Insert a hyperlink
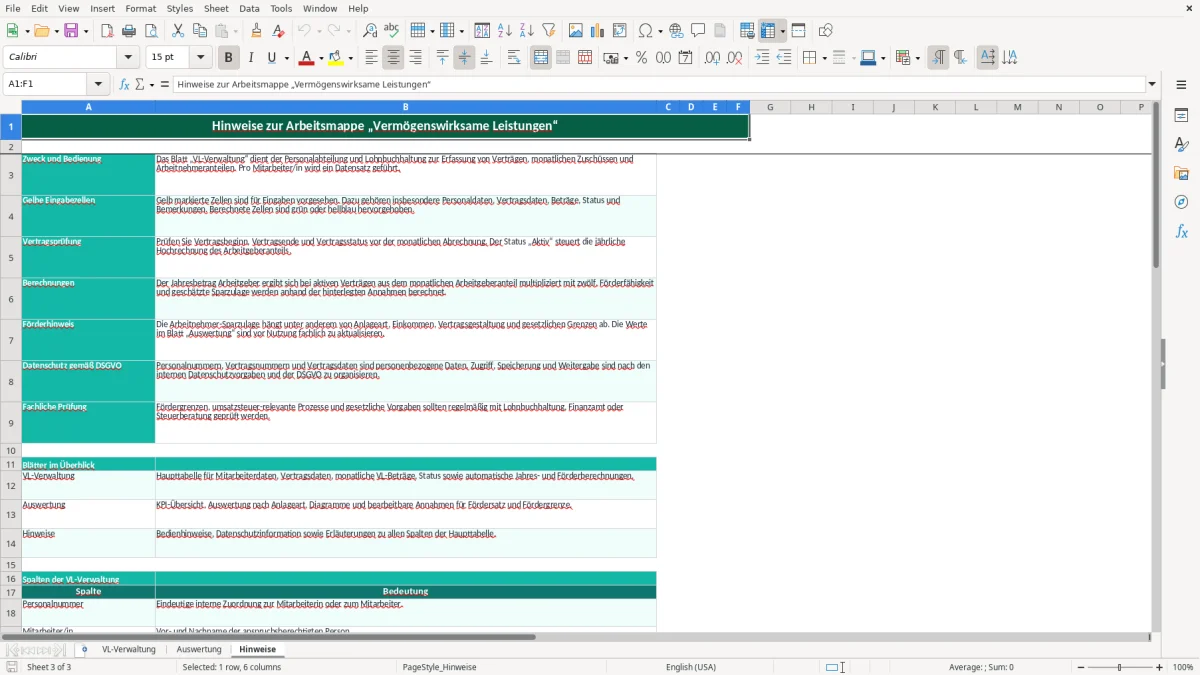The height and width of the screenshot is (675, 1200). tap(676, 31)
